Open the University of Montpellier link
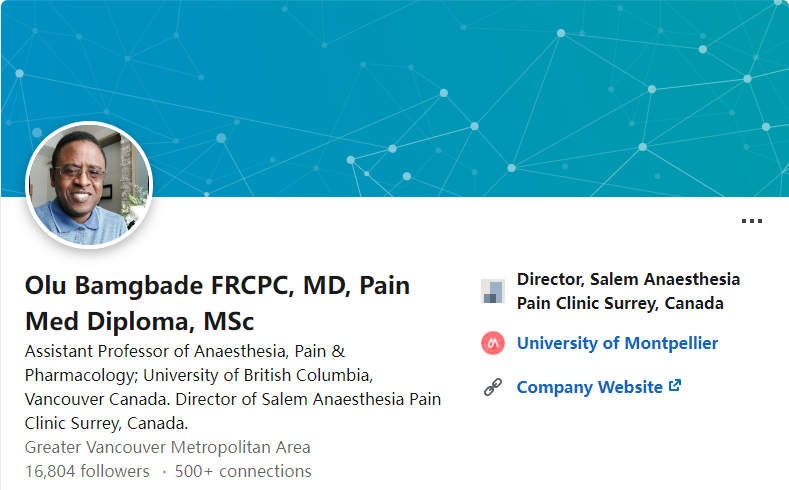This screenshot has width=789, height=490. coord(617,343)
